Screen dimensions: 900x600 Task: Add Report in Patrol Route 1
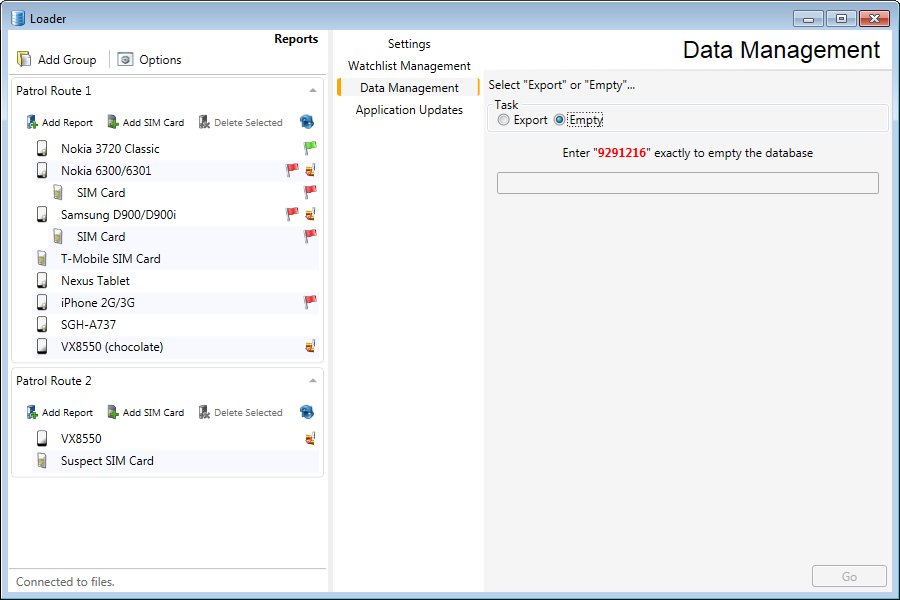(x=60, y=122)
